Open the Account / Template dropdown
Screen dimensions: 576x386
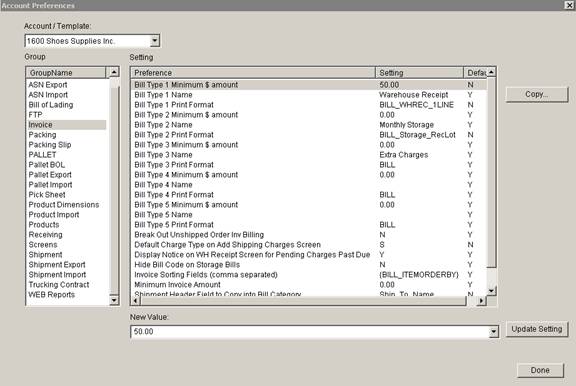point(155,41)
